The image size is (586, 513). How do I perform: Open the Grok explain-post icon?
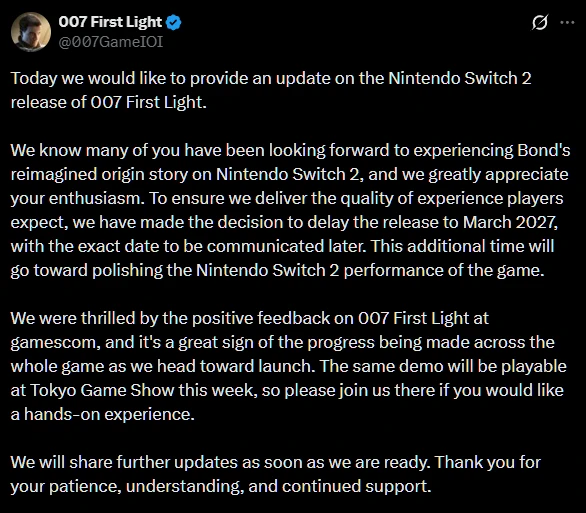(540, 22)
